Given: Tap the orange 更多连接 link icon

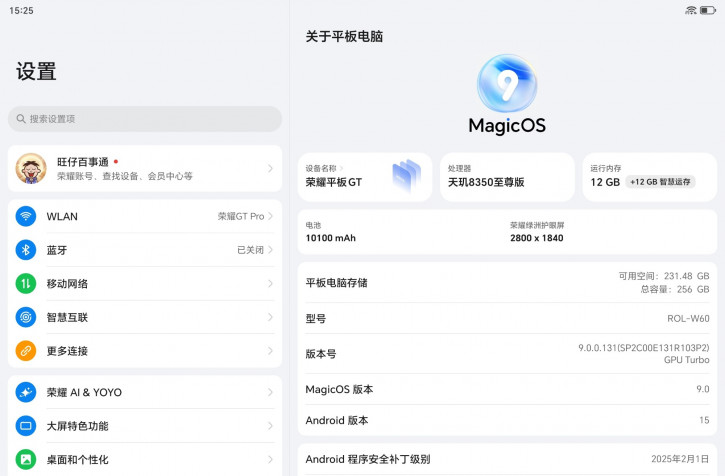Looking at the screenshot, I should tap(26, 351).
